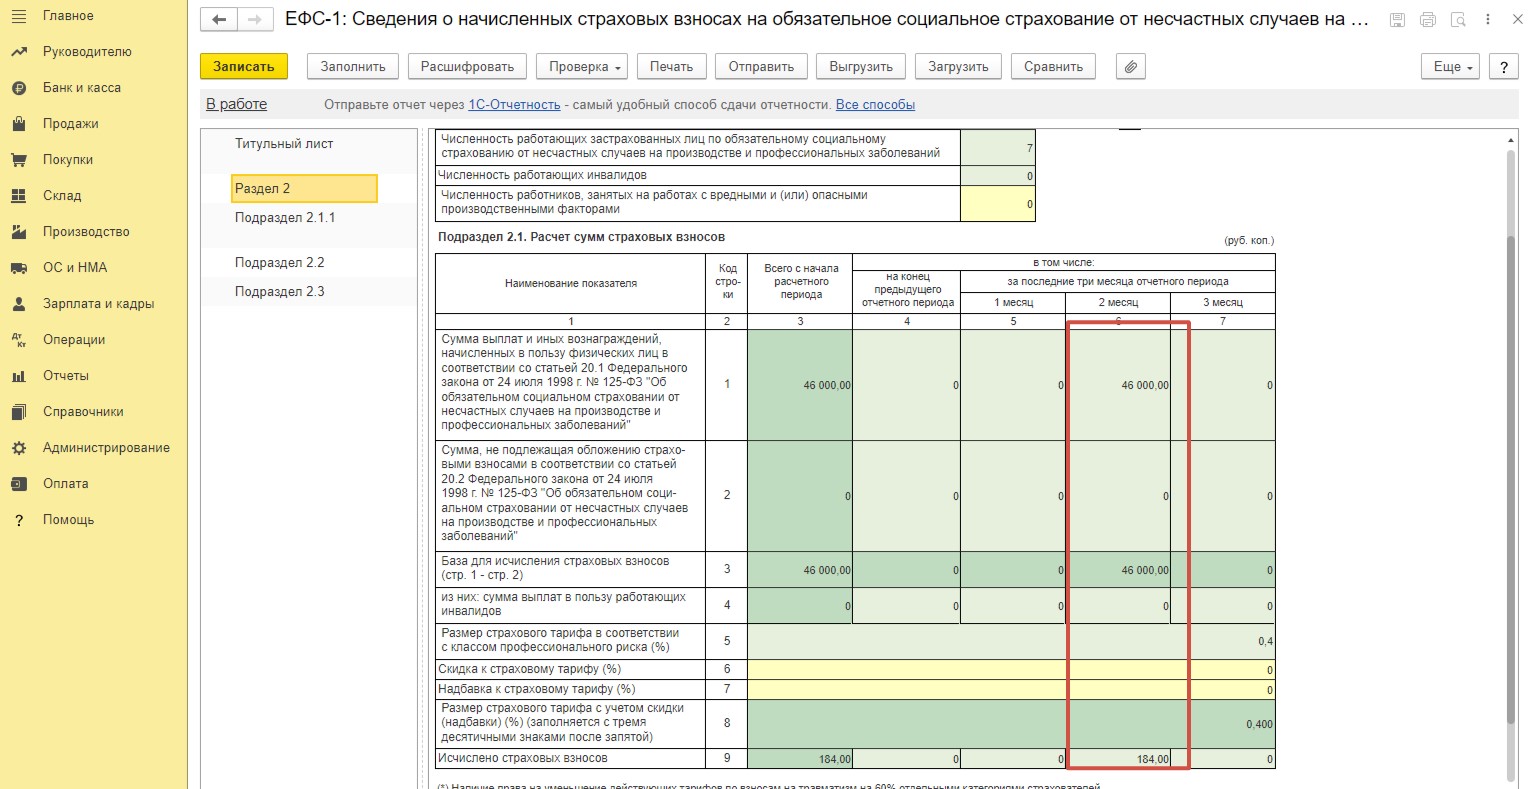Click the Зарплата и кадры menu label

[x=98, y=304]
